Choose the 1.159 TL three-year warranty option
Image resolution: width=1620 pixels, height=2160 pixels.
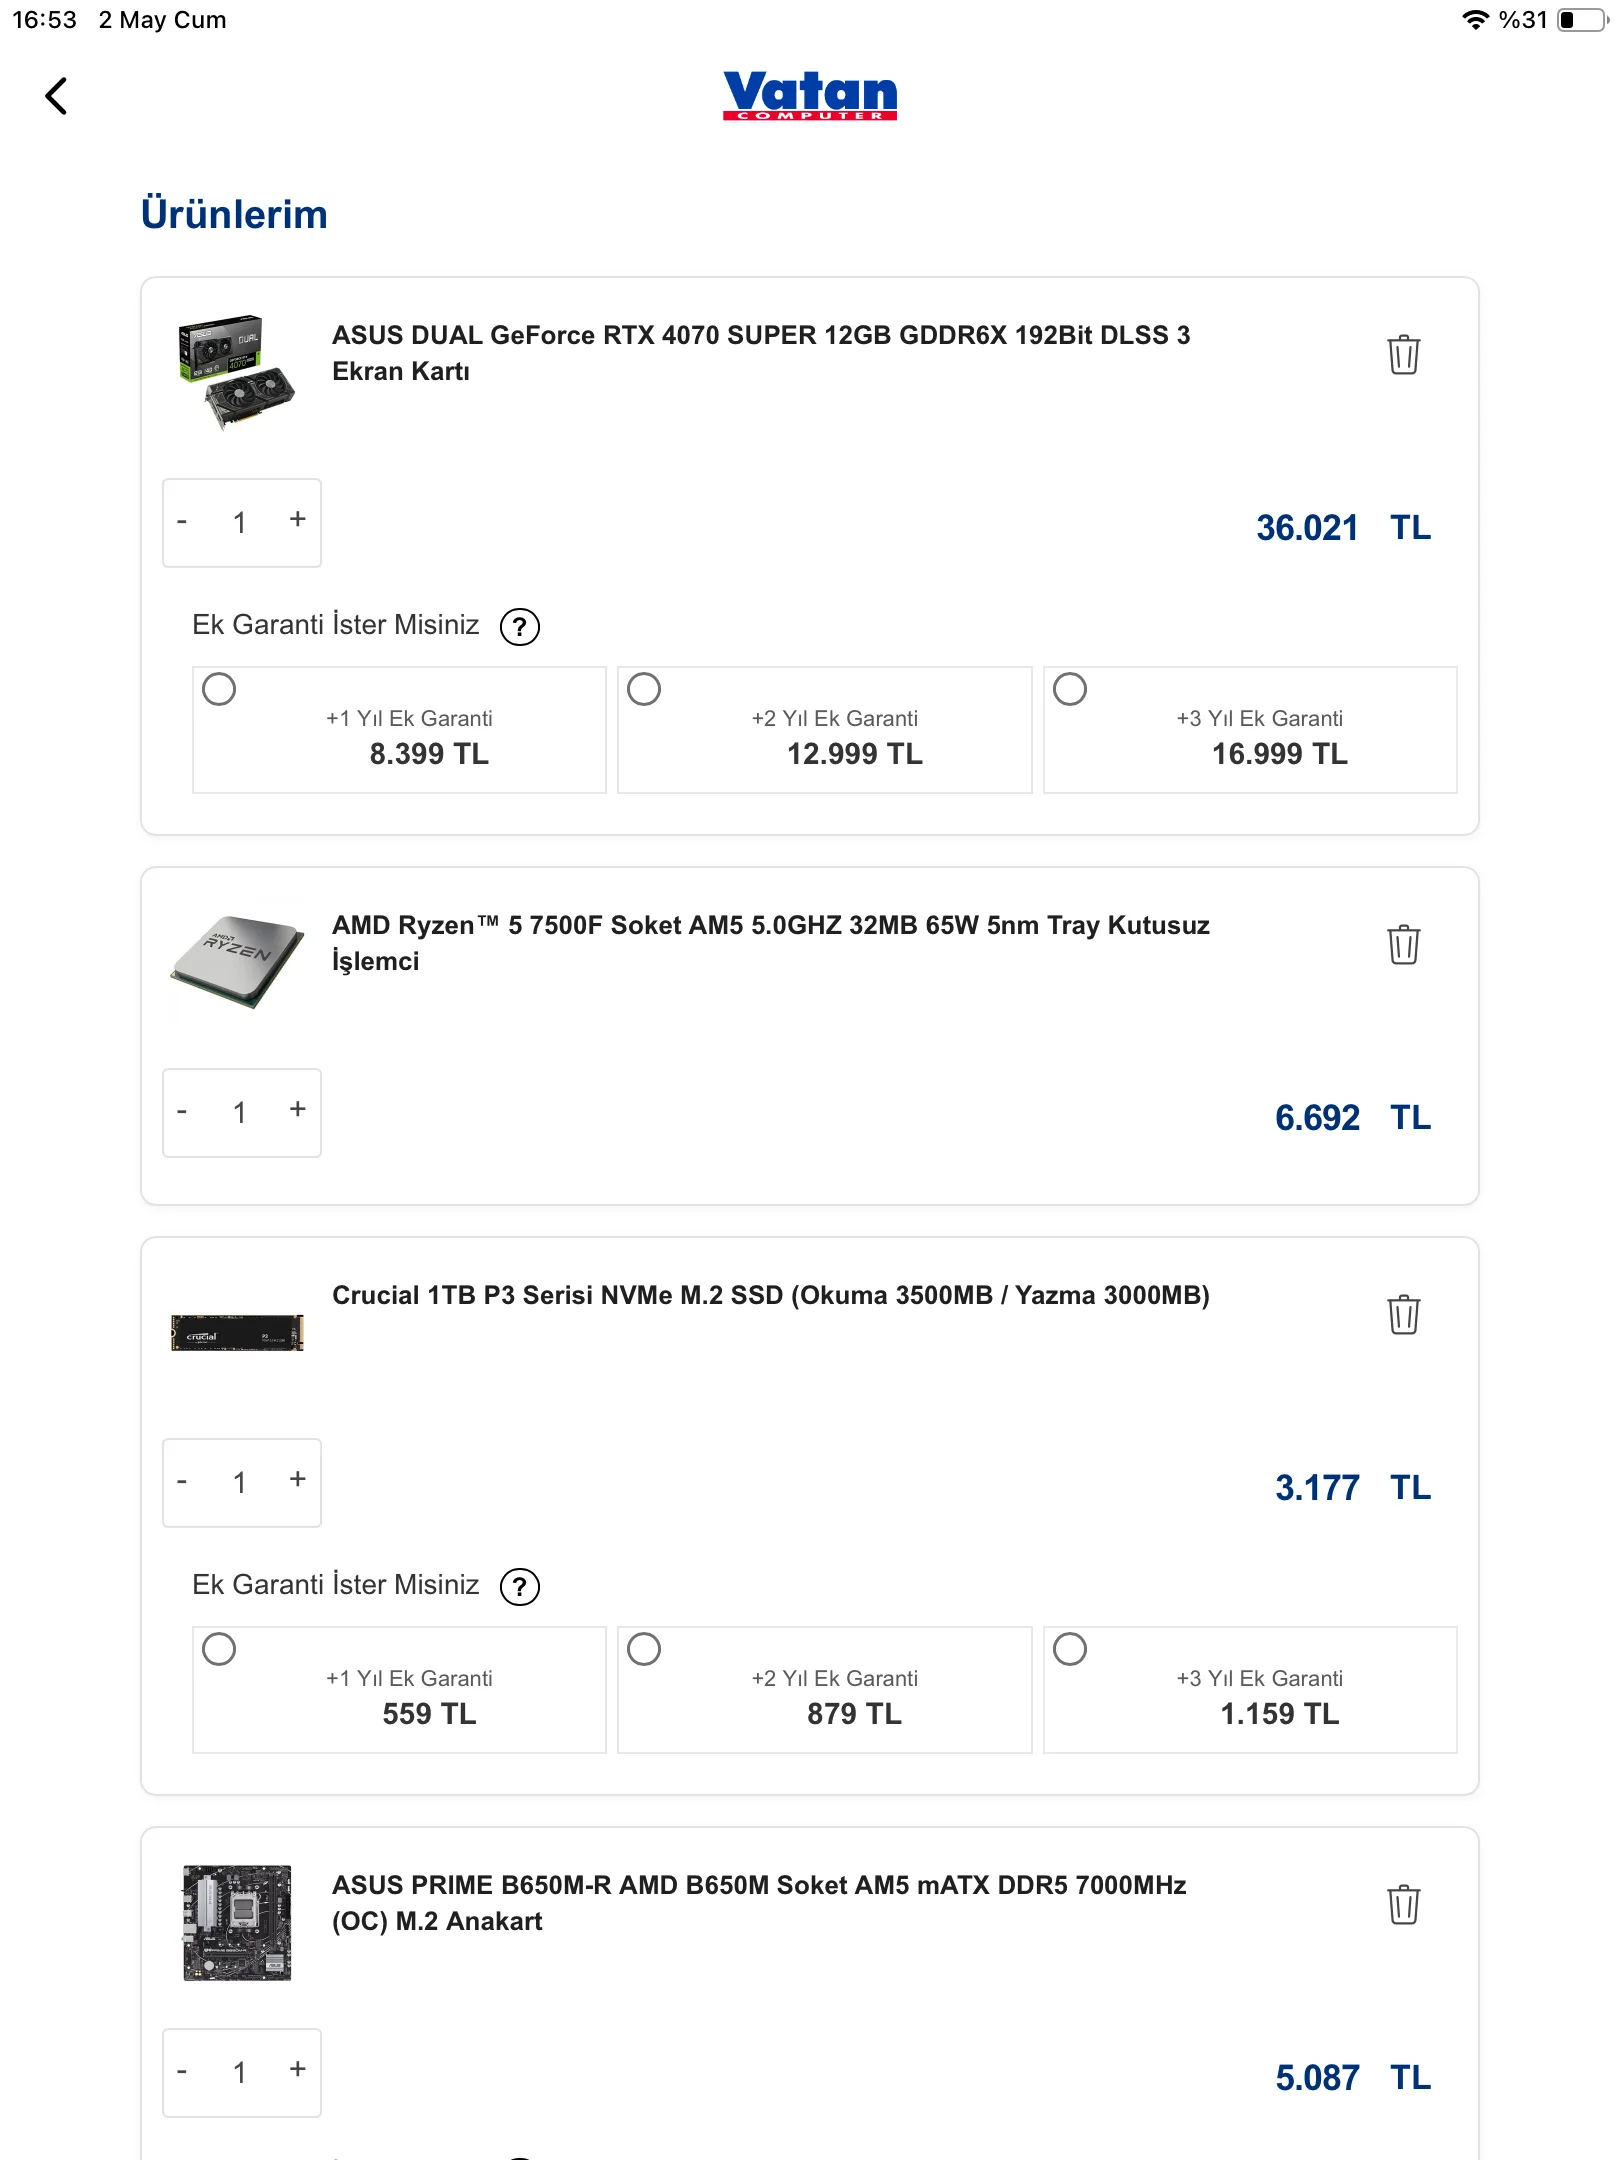coord(1069,1649)
